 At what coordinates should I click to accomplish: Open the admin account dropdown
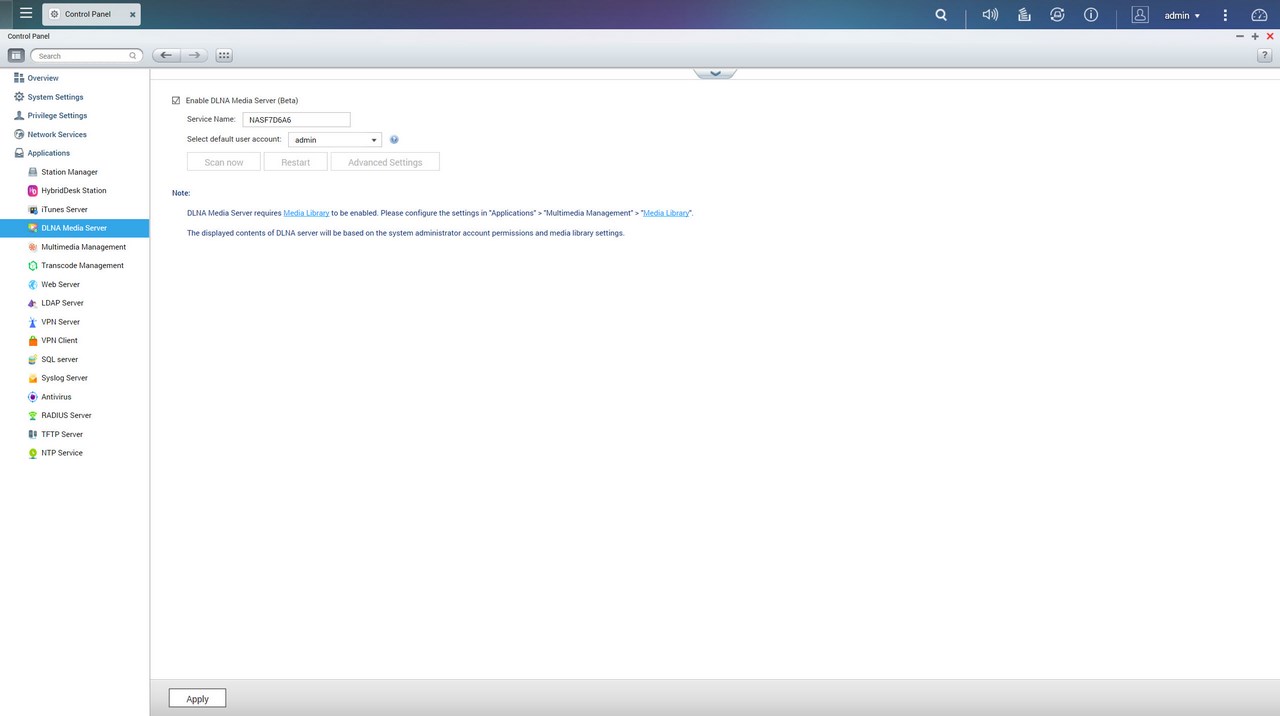pos(1182,15)
